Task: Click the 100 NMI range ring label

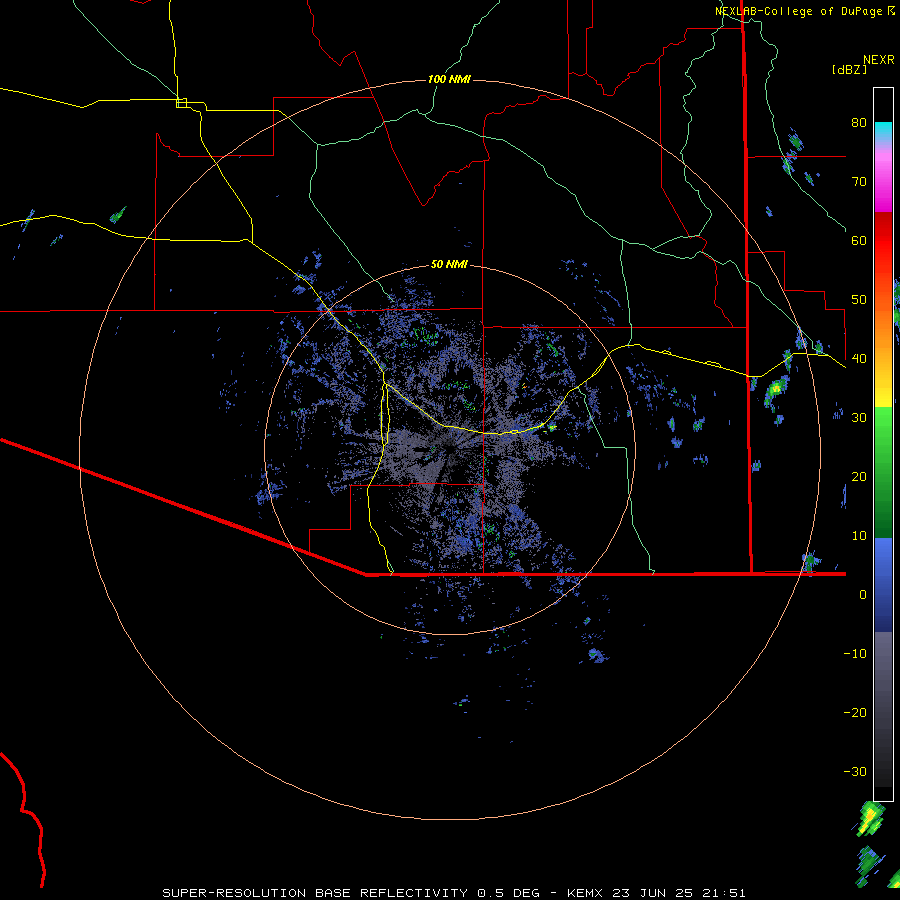Action: (449, 79)
